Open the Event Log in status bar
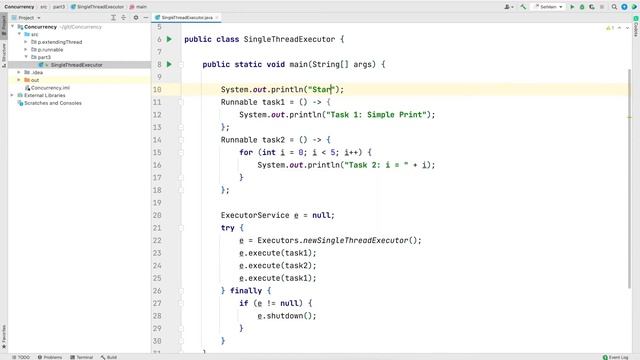 pyautogui.click(x=616, y=357)
